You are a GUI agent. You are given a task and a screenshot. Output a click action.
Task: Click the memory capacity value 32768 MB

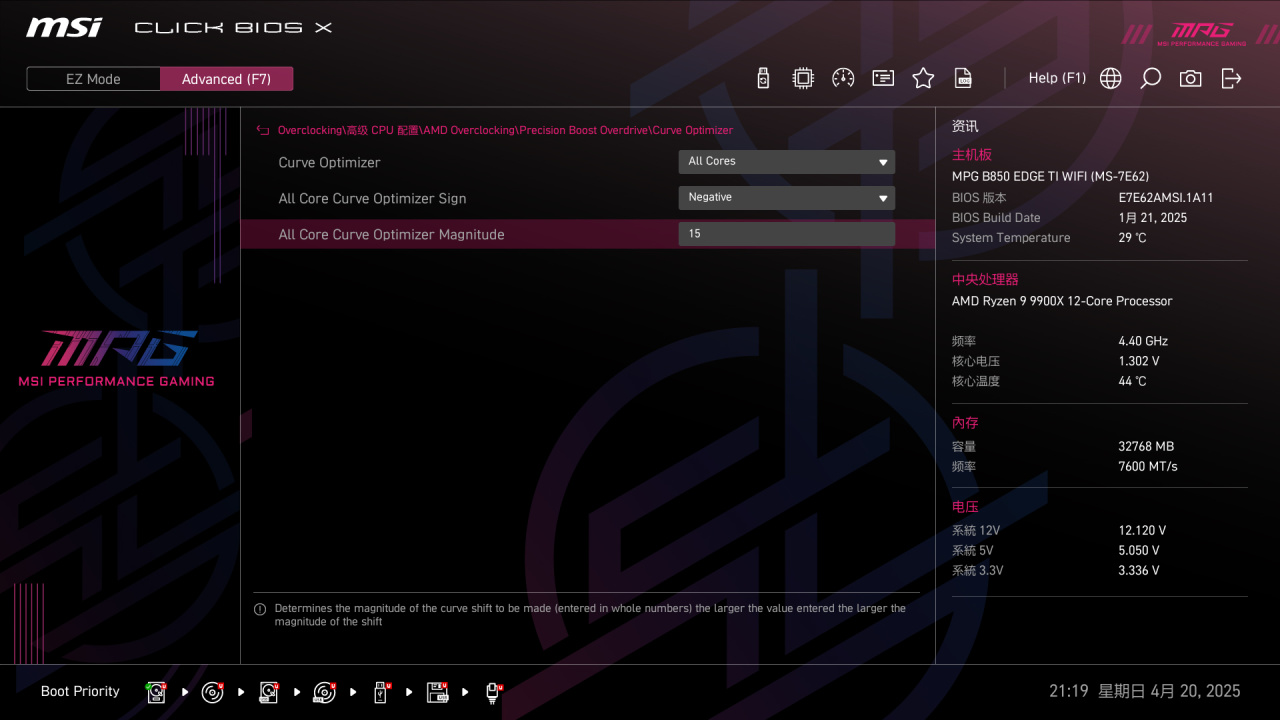point(1146,447)
